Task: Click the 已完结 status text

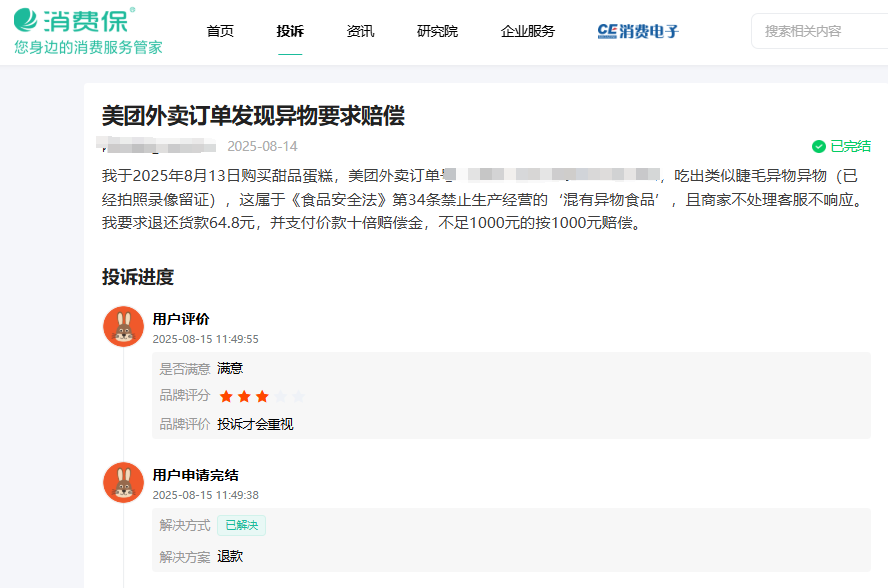Action: coord(850,147)
